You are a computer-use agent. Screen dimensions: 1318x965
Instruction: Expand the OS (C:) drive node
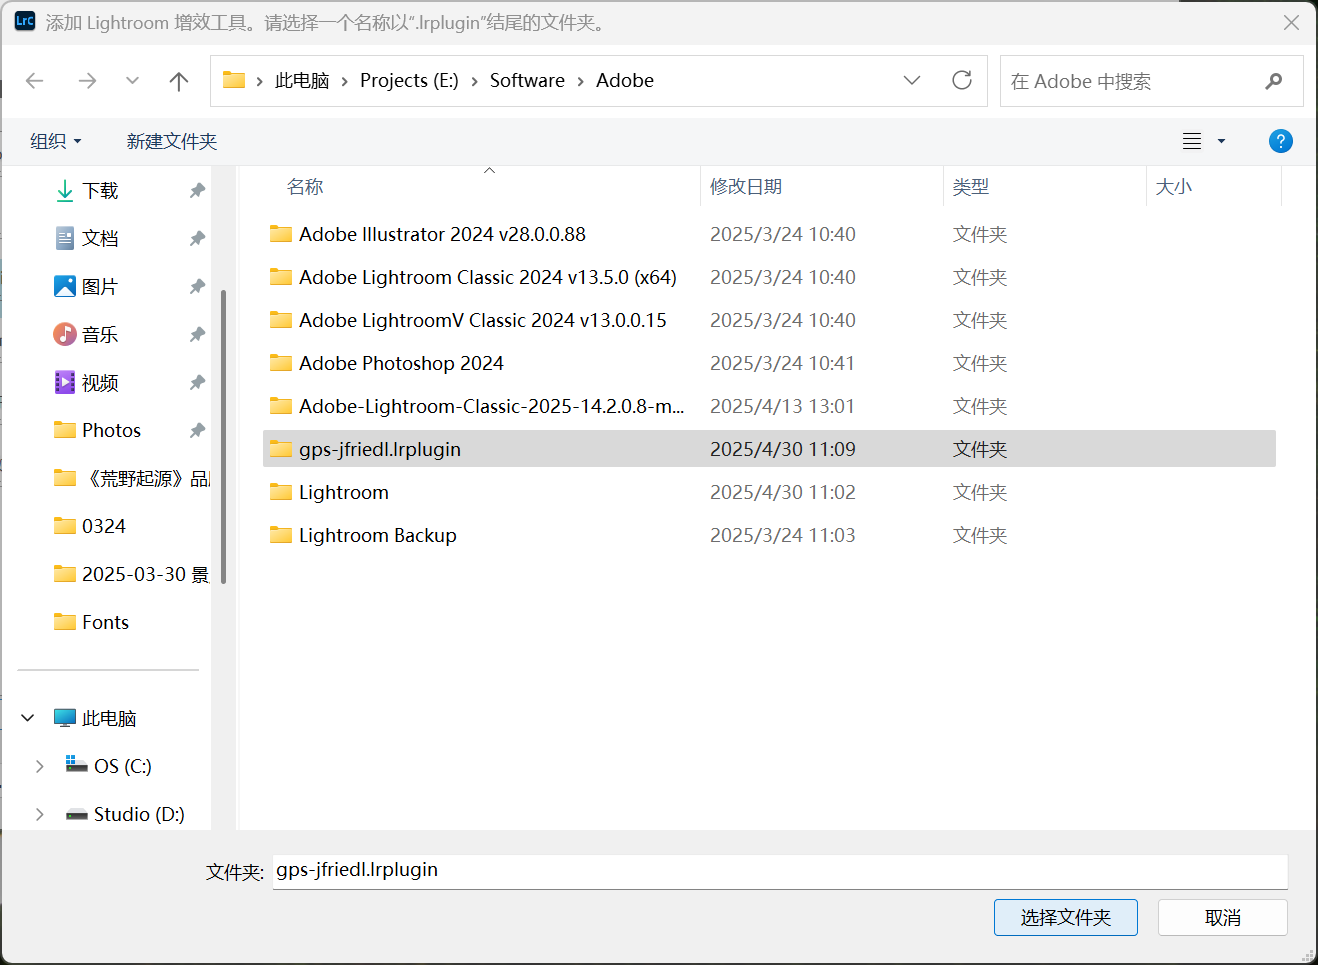[x=40, y=766]
